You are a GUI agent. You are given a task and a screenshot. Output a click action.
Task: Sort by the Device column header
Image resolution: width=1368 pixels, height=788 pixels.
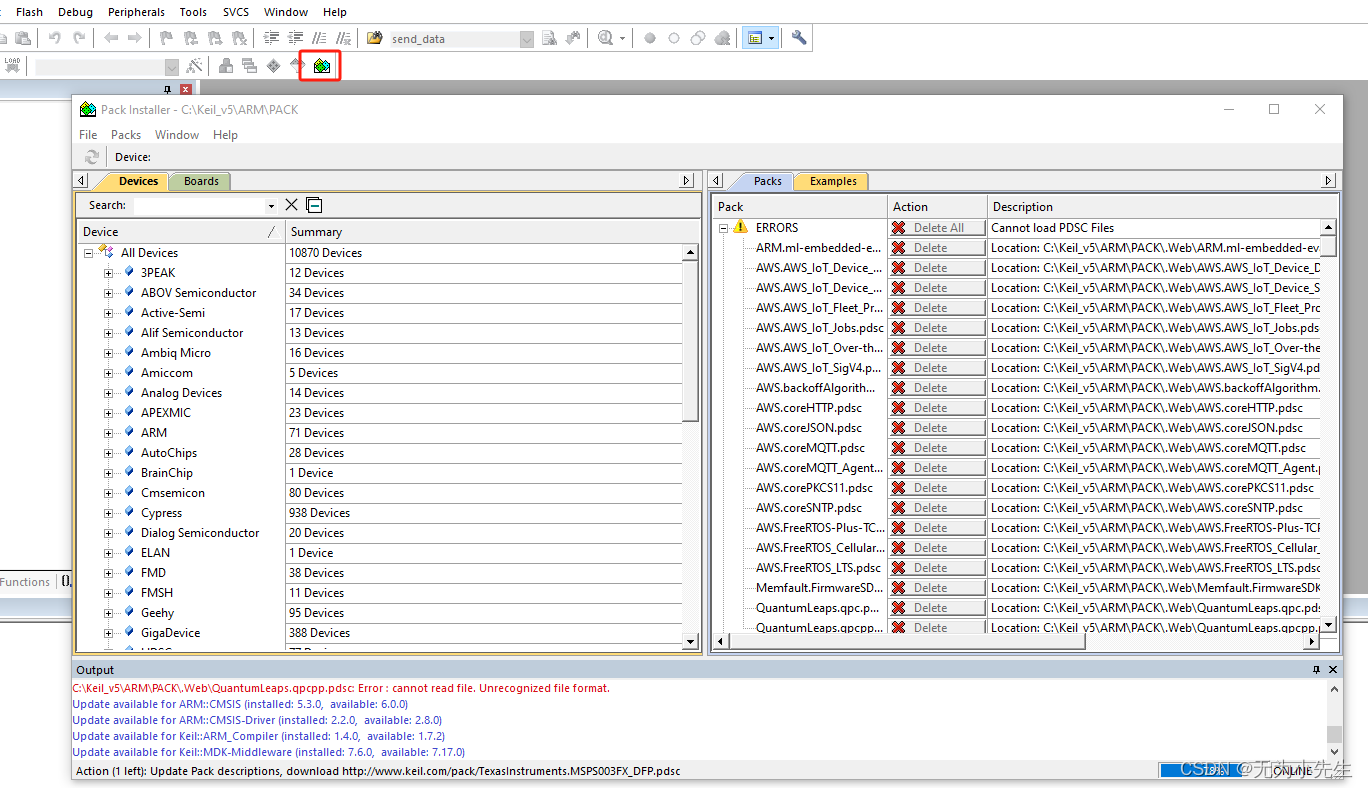click(x=181, y=232)
